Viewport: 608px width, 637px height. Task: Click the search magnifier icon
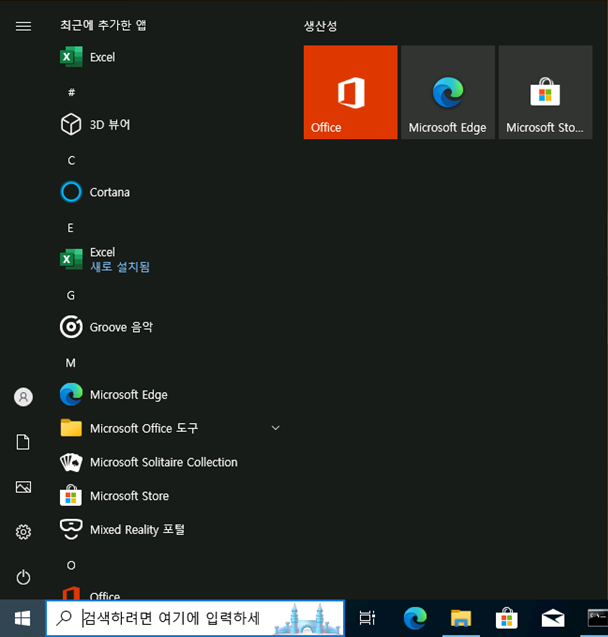pos(64,618)
